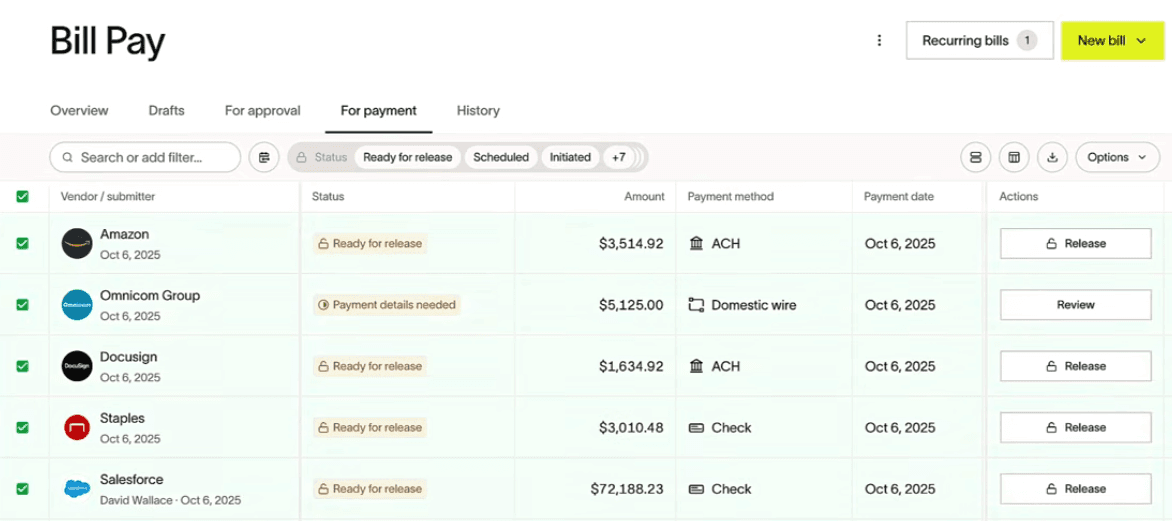
Task: Click the check icon in Salesforce row
Action: (x=697, y=489)
